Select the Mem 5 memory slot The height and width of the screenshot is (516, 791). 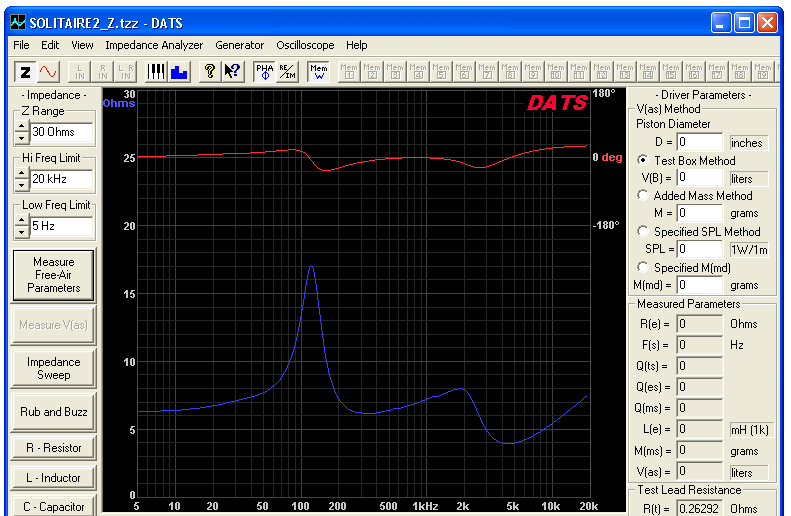tap(441, 72)
